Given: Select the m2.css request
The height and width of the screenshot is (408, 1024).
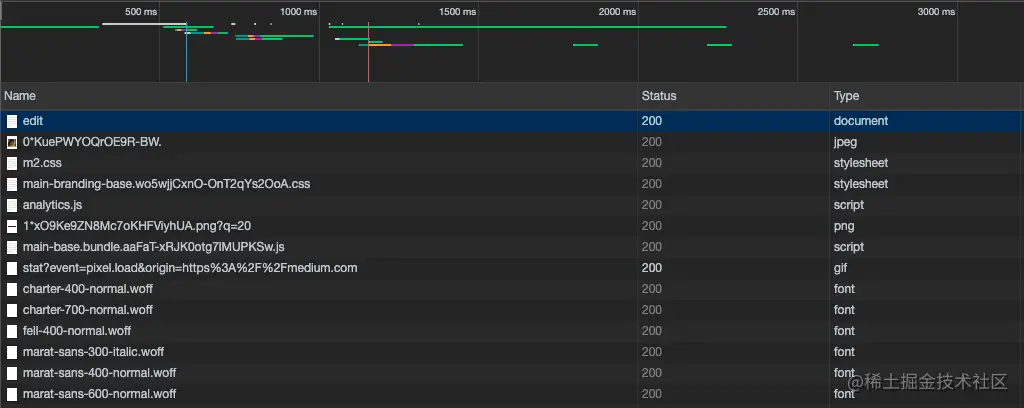Looking at the screenshot, I should (512, 163).
